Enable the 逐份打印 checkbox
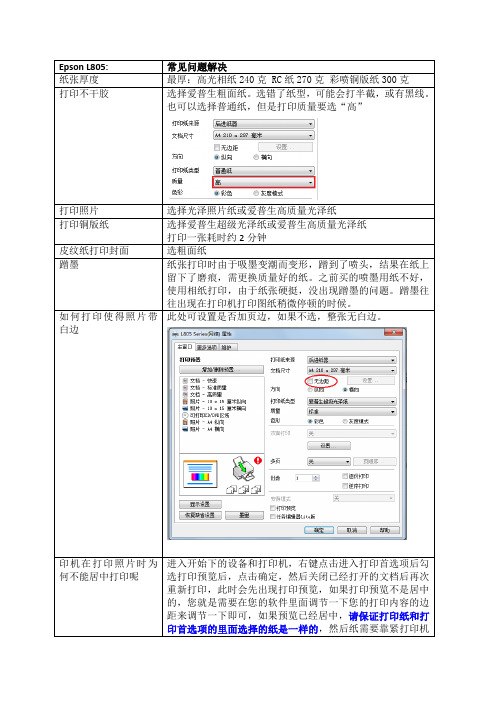Screen dimensions: 496x702 (345, 476)
